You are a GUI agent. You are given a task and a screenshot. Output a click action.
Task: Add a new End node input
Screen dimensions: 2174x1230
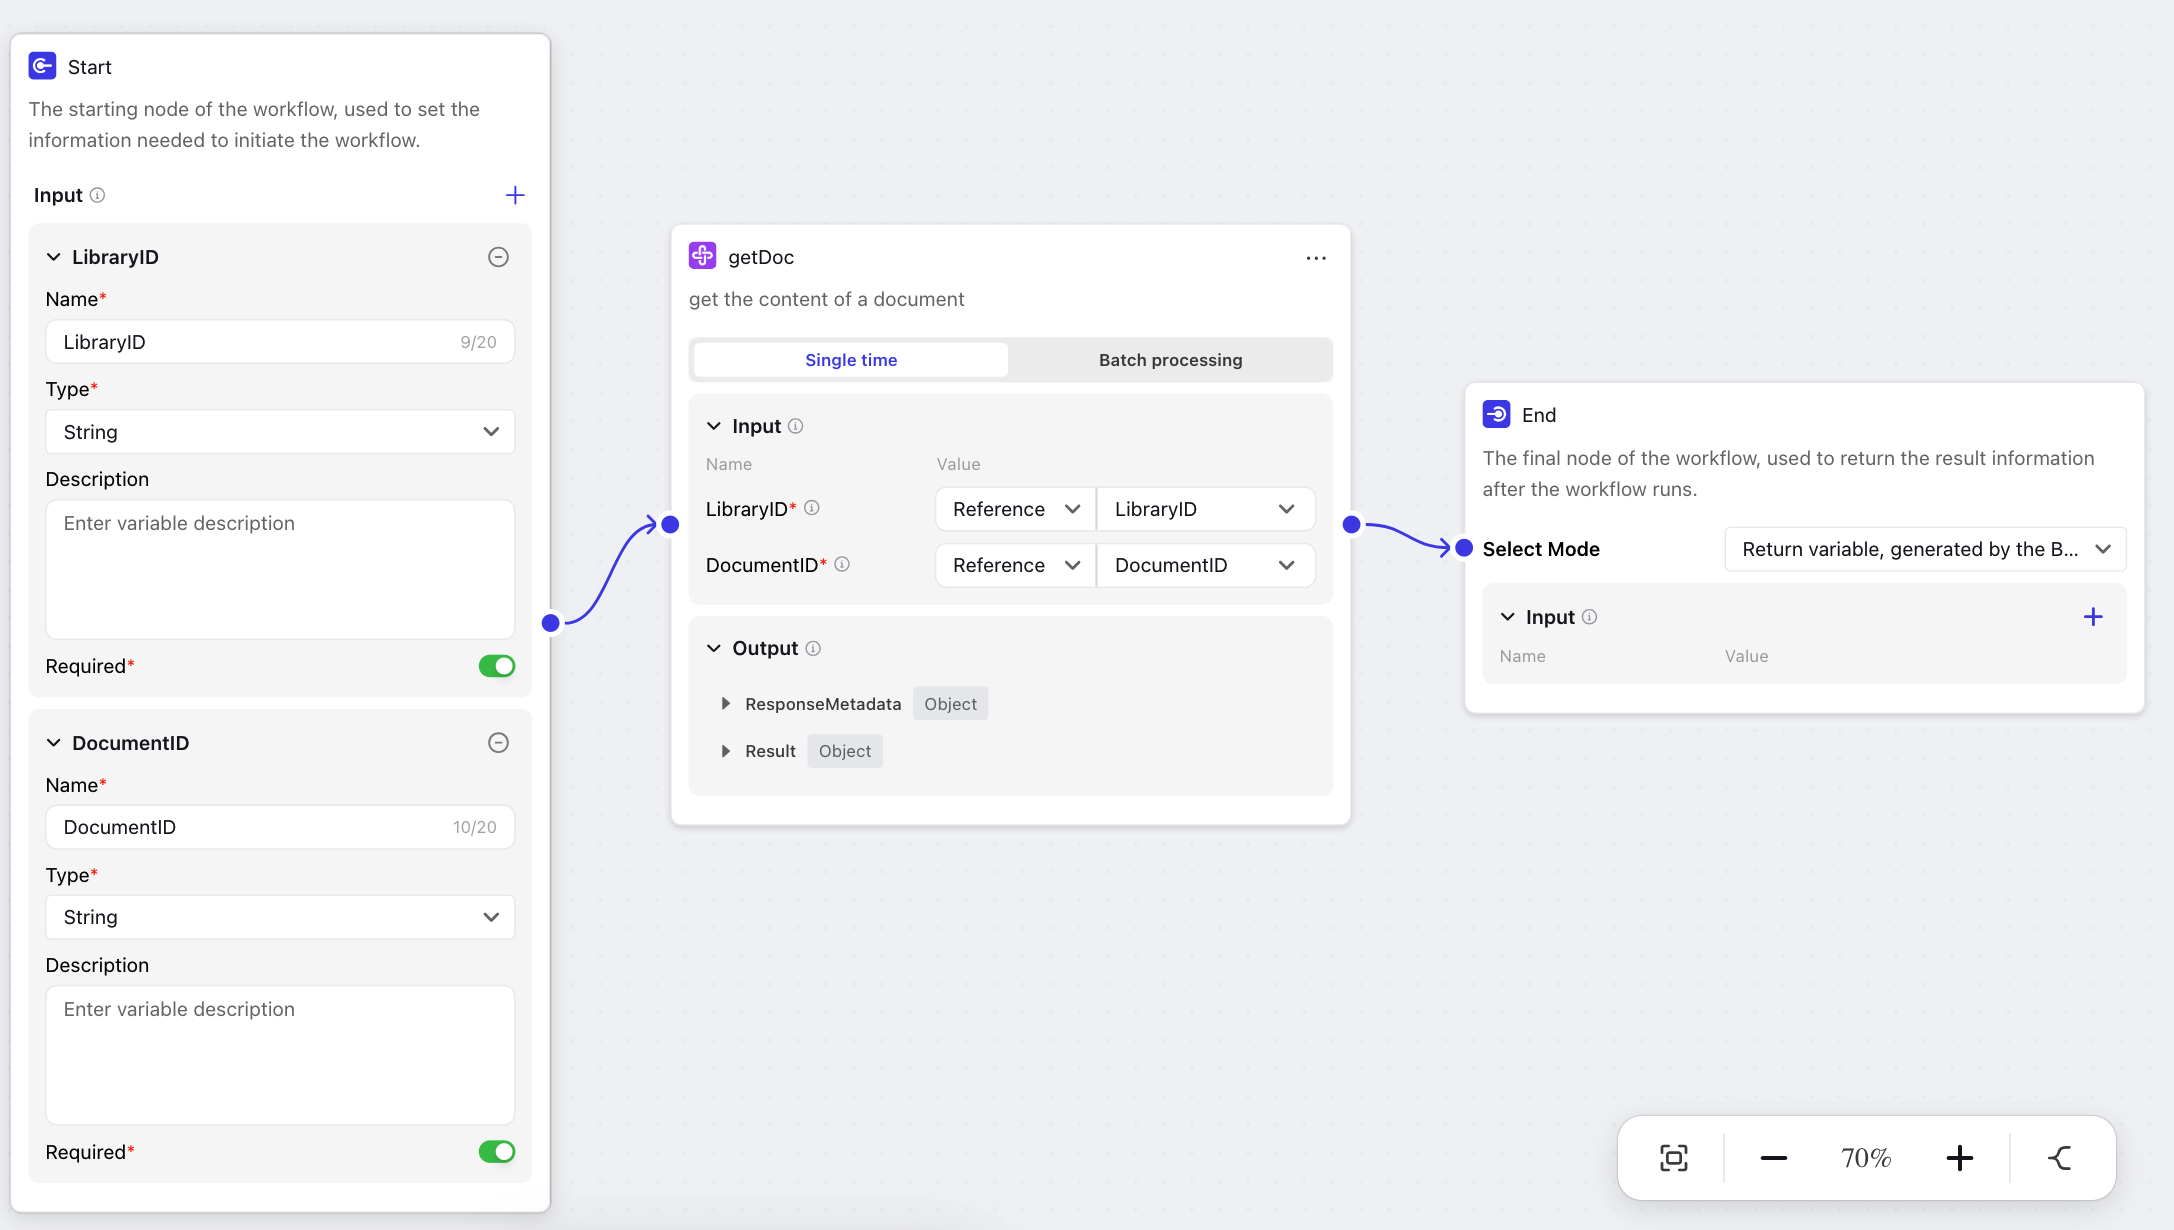(2093, 617)
